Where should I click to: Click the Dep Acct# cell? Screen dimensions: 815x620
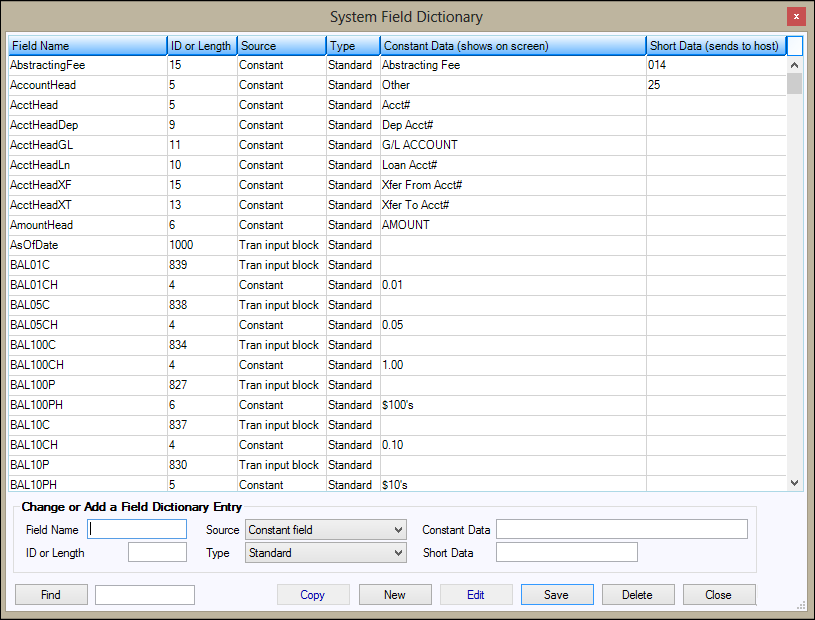pos(514,125)
